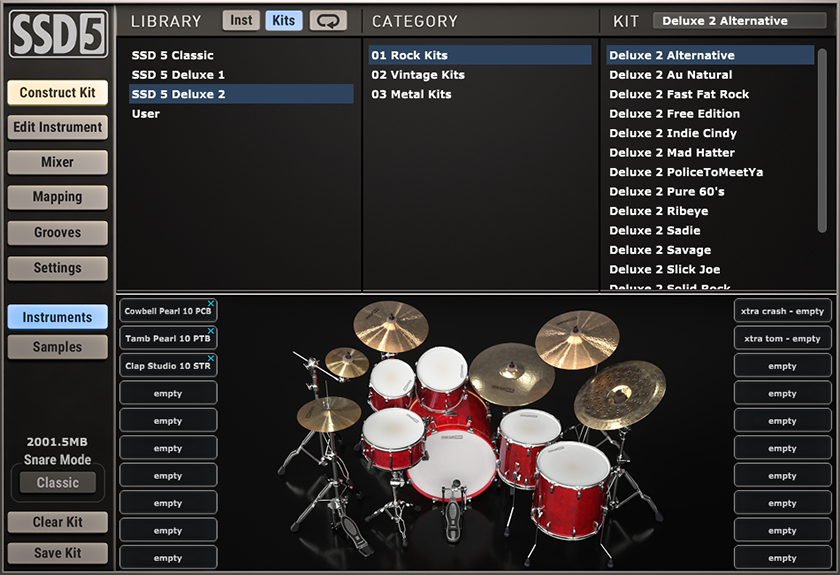Open the Deluxe 2 Alternative kit dropdown
The image size is (840, 575).
pos(739,21)
